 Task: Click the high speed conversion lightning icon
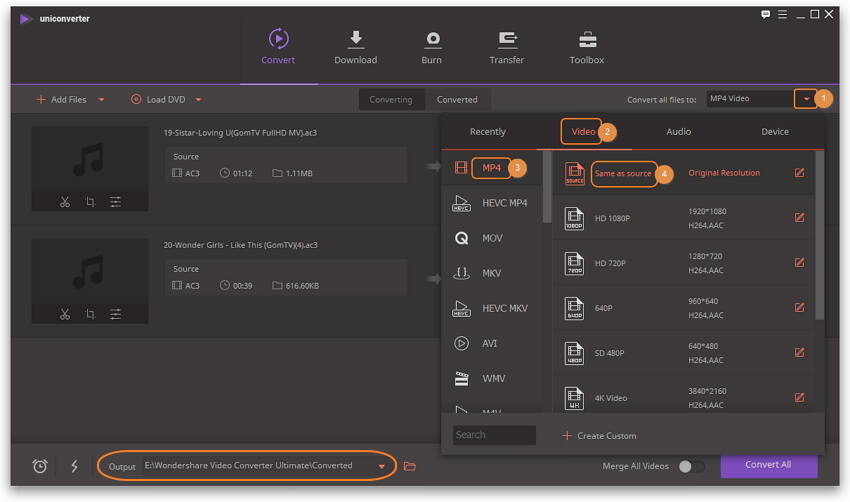pos(74,466)
